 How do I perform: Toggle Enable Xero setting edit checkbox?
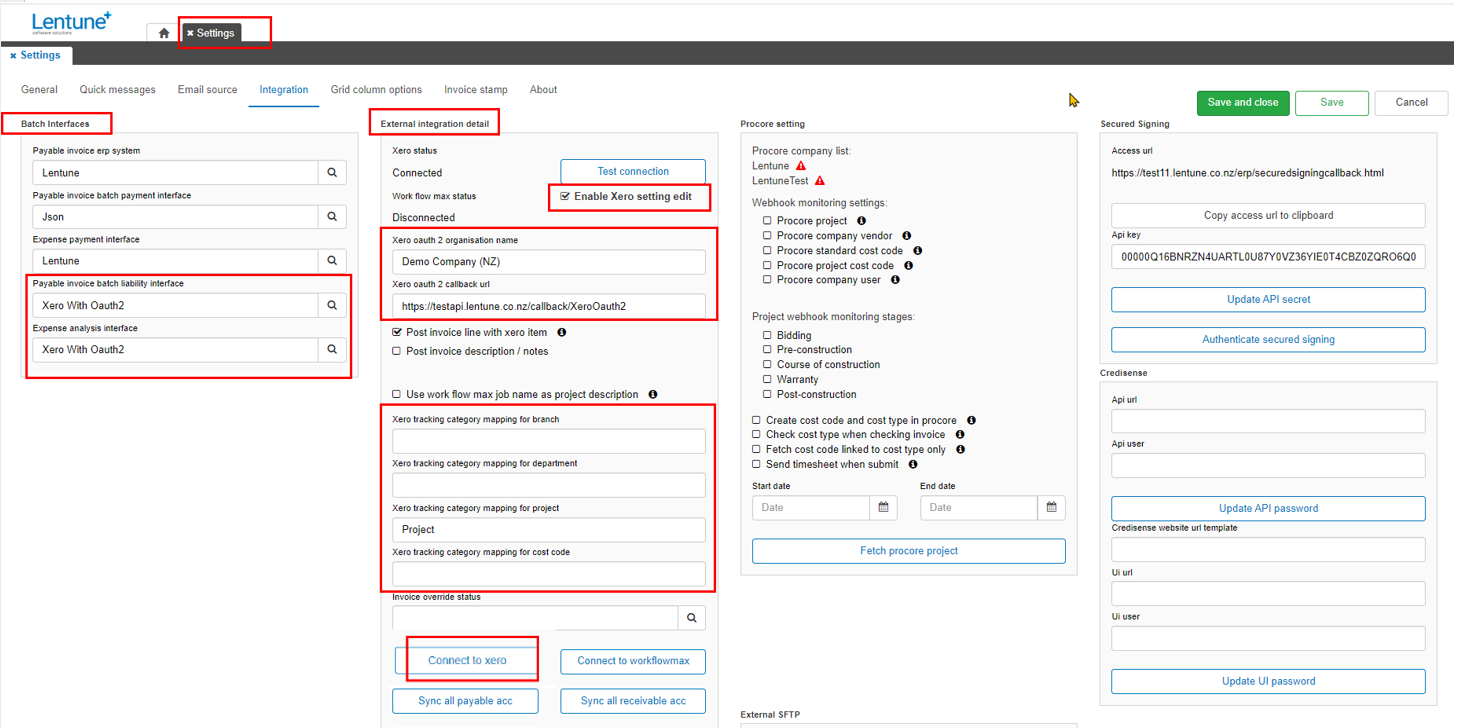click(565, 197)
